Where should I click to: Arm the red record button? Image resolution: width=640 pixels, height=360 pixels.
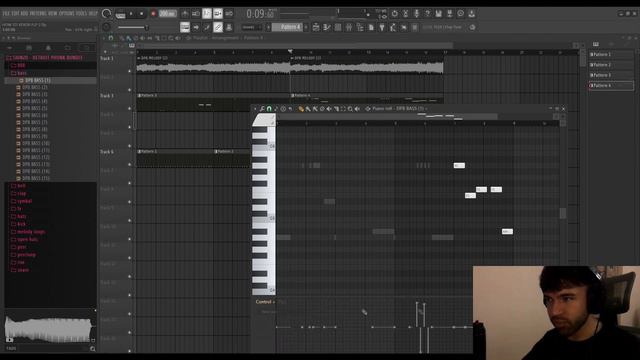153,14
